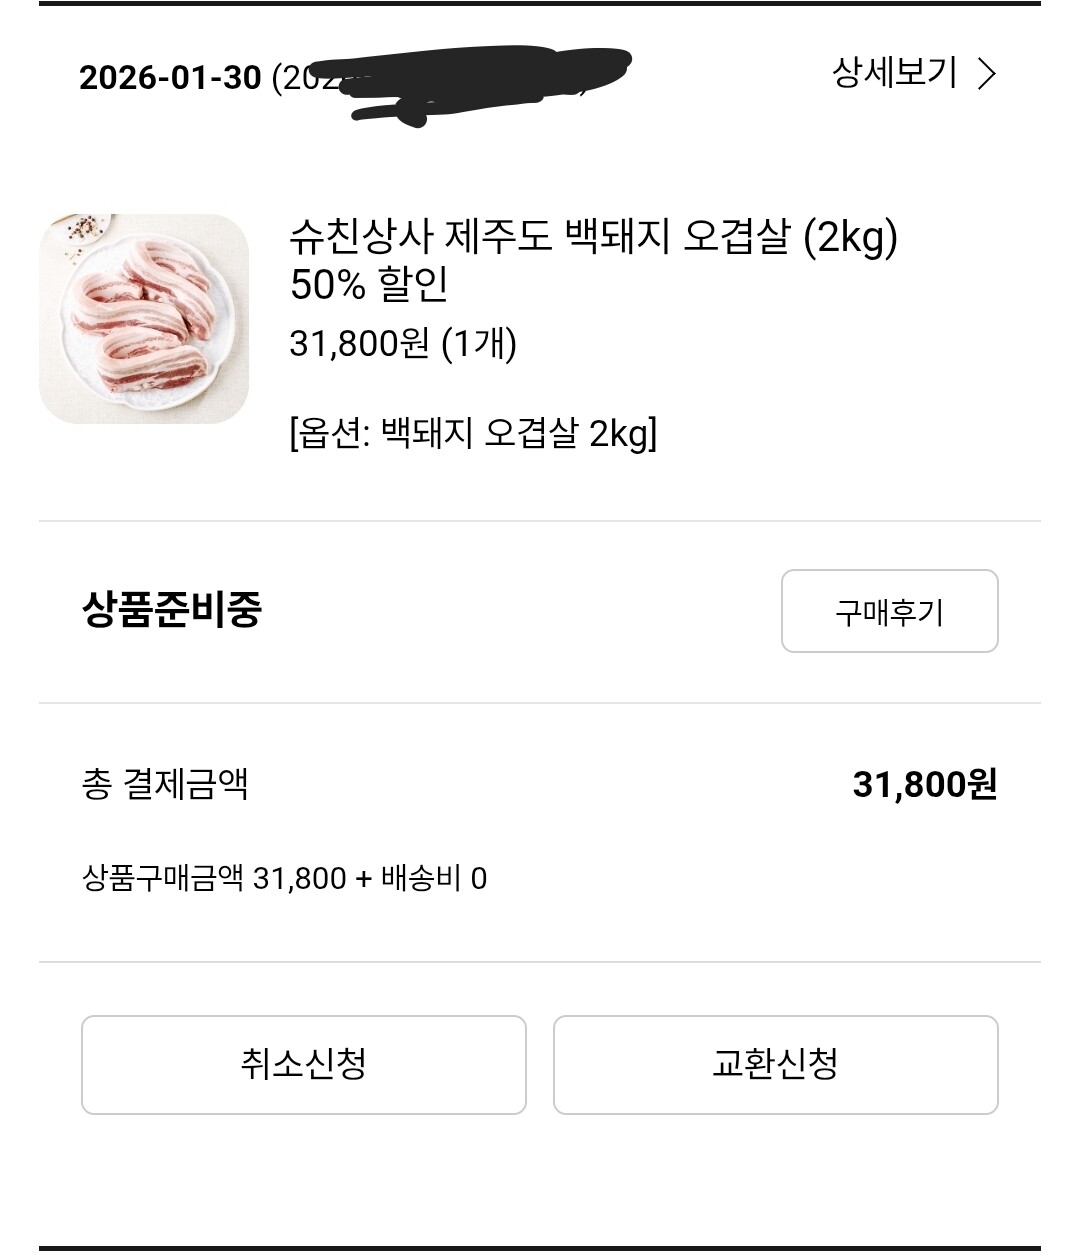The height and width of the screenshot is (1255, 1080).
Task: Tap the chevron arrow beside 상세보기
Action: [986, 74]
